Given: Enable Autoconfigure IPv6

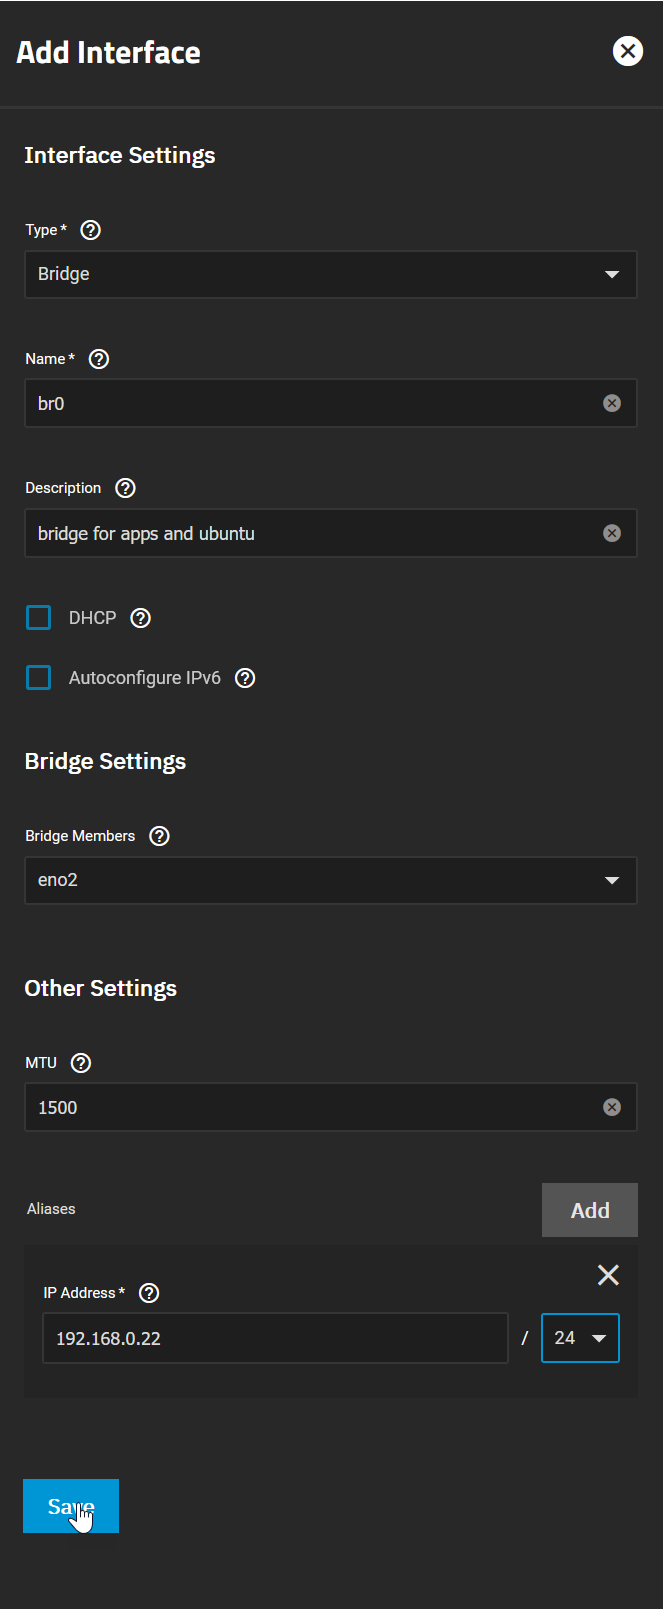Looking at the screenshot, I should pyautogui.click(x=38, y=677).
